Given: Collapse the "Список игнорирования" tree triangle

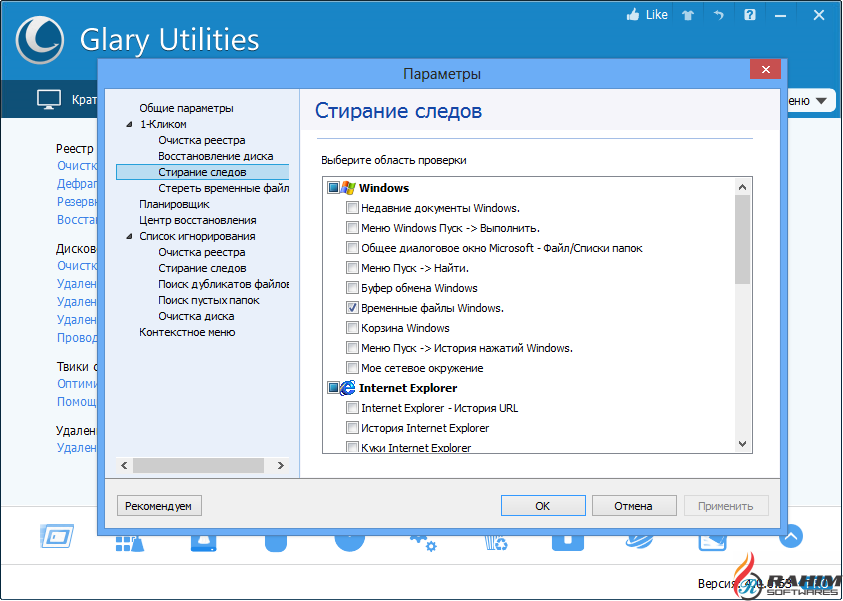Looking at the screenshot, I should 128,237.
